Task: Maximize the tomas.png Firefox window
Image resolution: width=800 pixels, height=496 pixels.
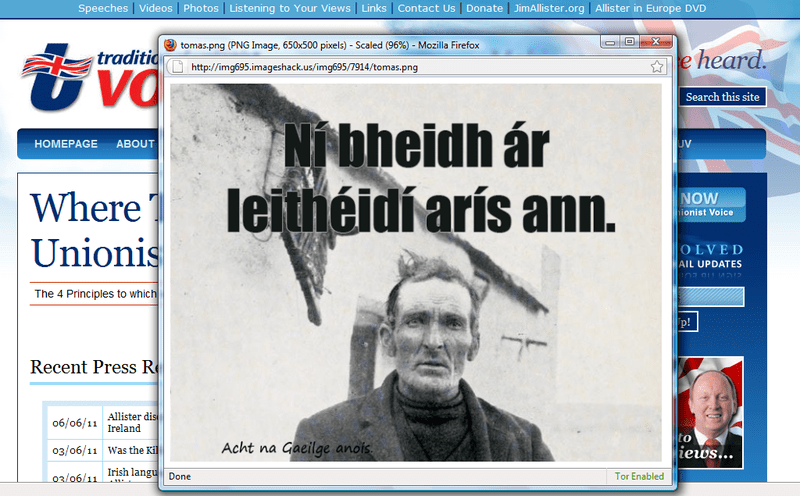Action: pyautogui.click(x=629, y=43)
